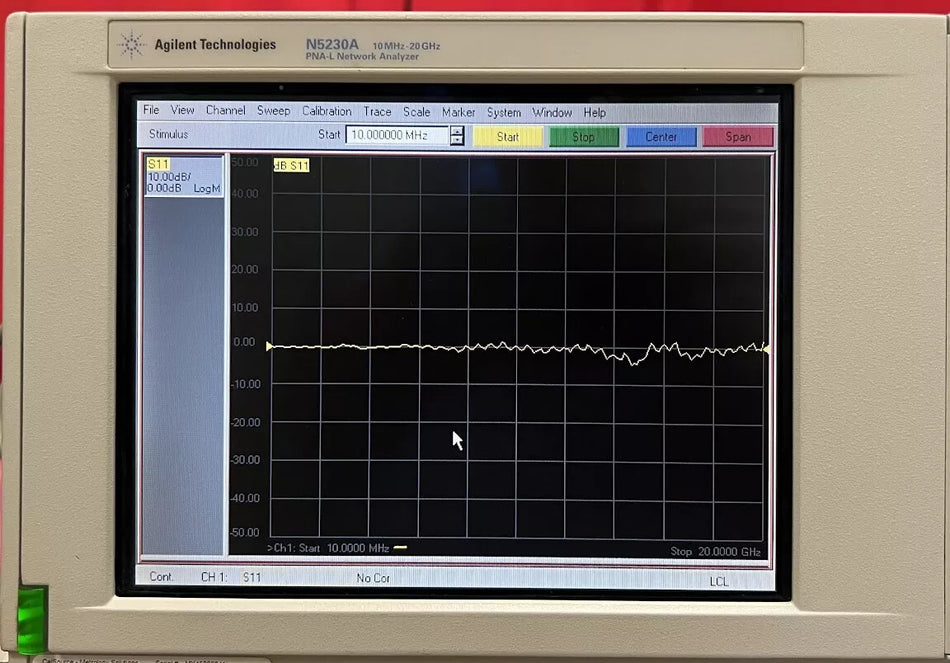Open the Help menu
The height and width of the screenshot is (663, 950).
point(595,112)
